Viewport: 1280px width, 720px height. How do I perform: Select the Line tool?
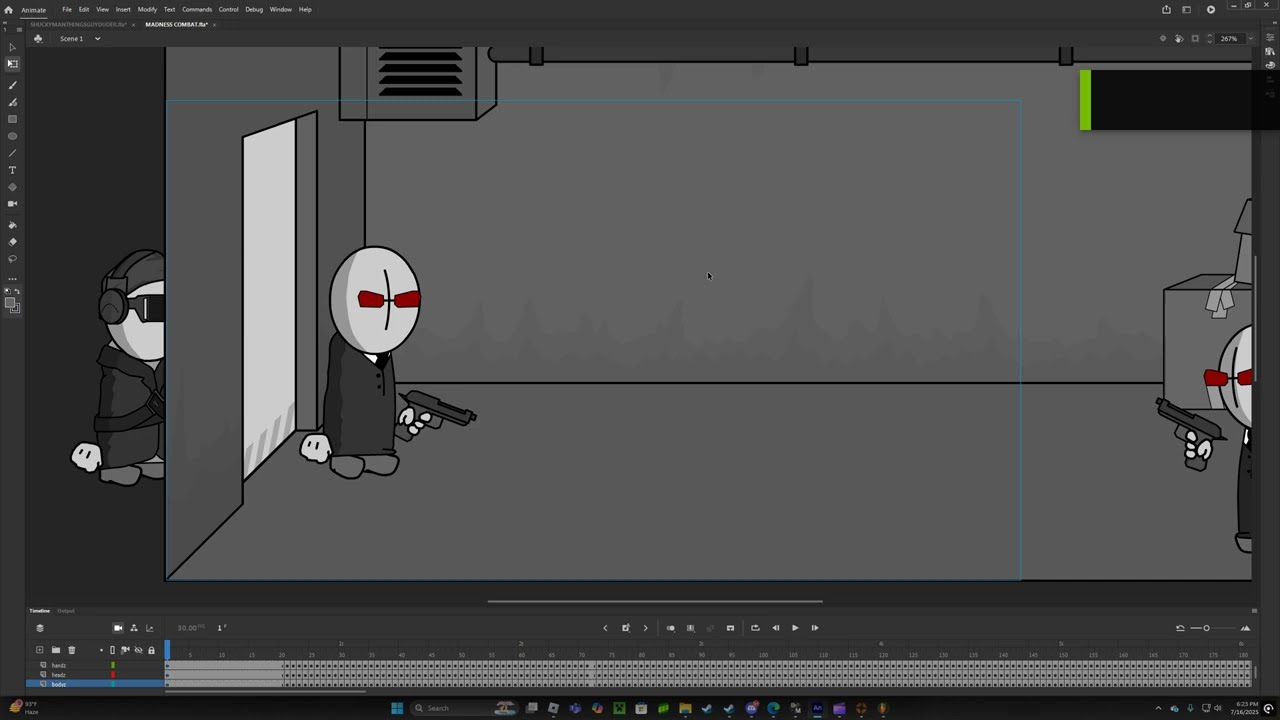point(12,153)
